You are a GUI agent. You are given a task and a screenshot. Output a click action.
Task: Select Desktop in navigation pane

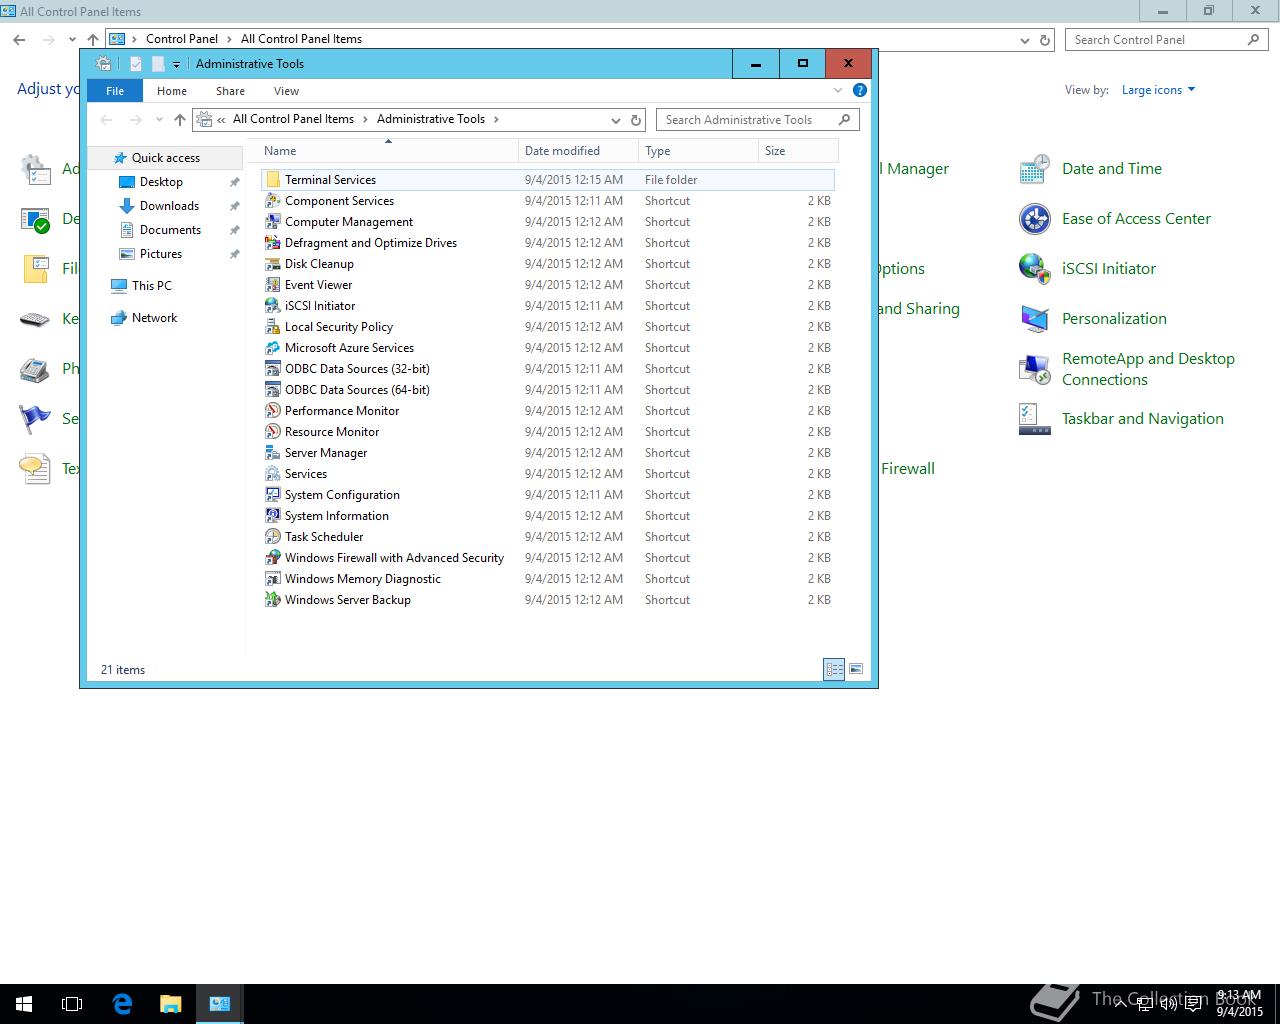click(x=161, y=182)
